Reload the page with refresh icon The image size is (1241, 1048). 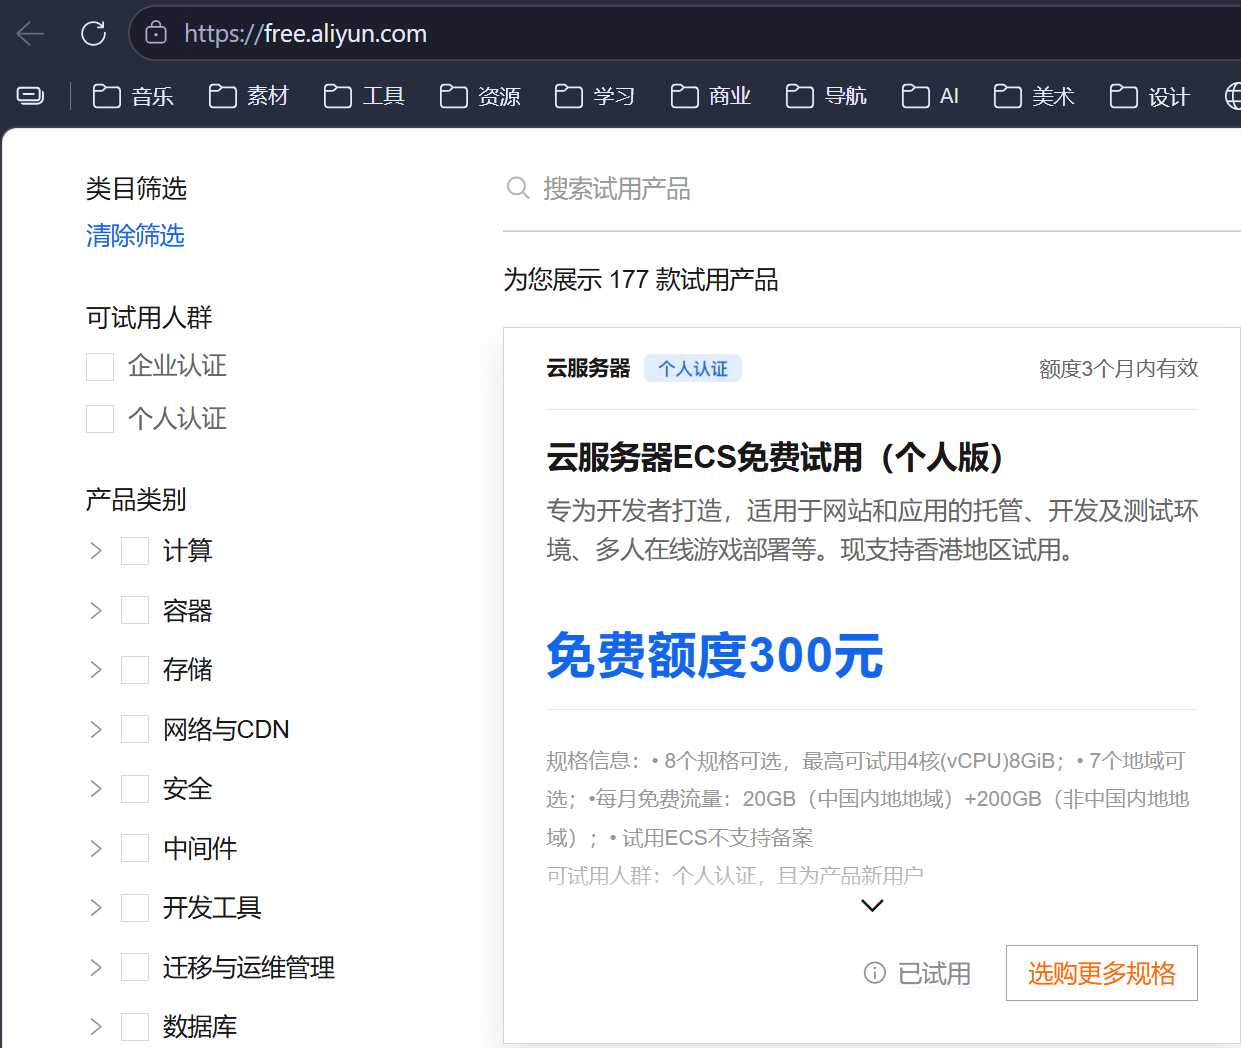94,34
